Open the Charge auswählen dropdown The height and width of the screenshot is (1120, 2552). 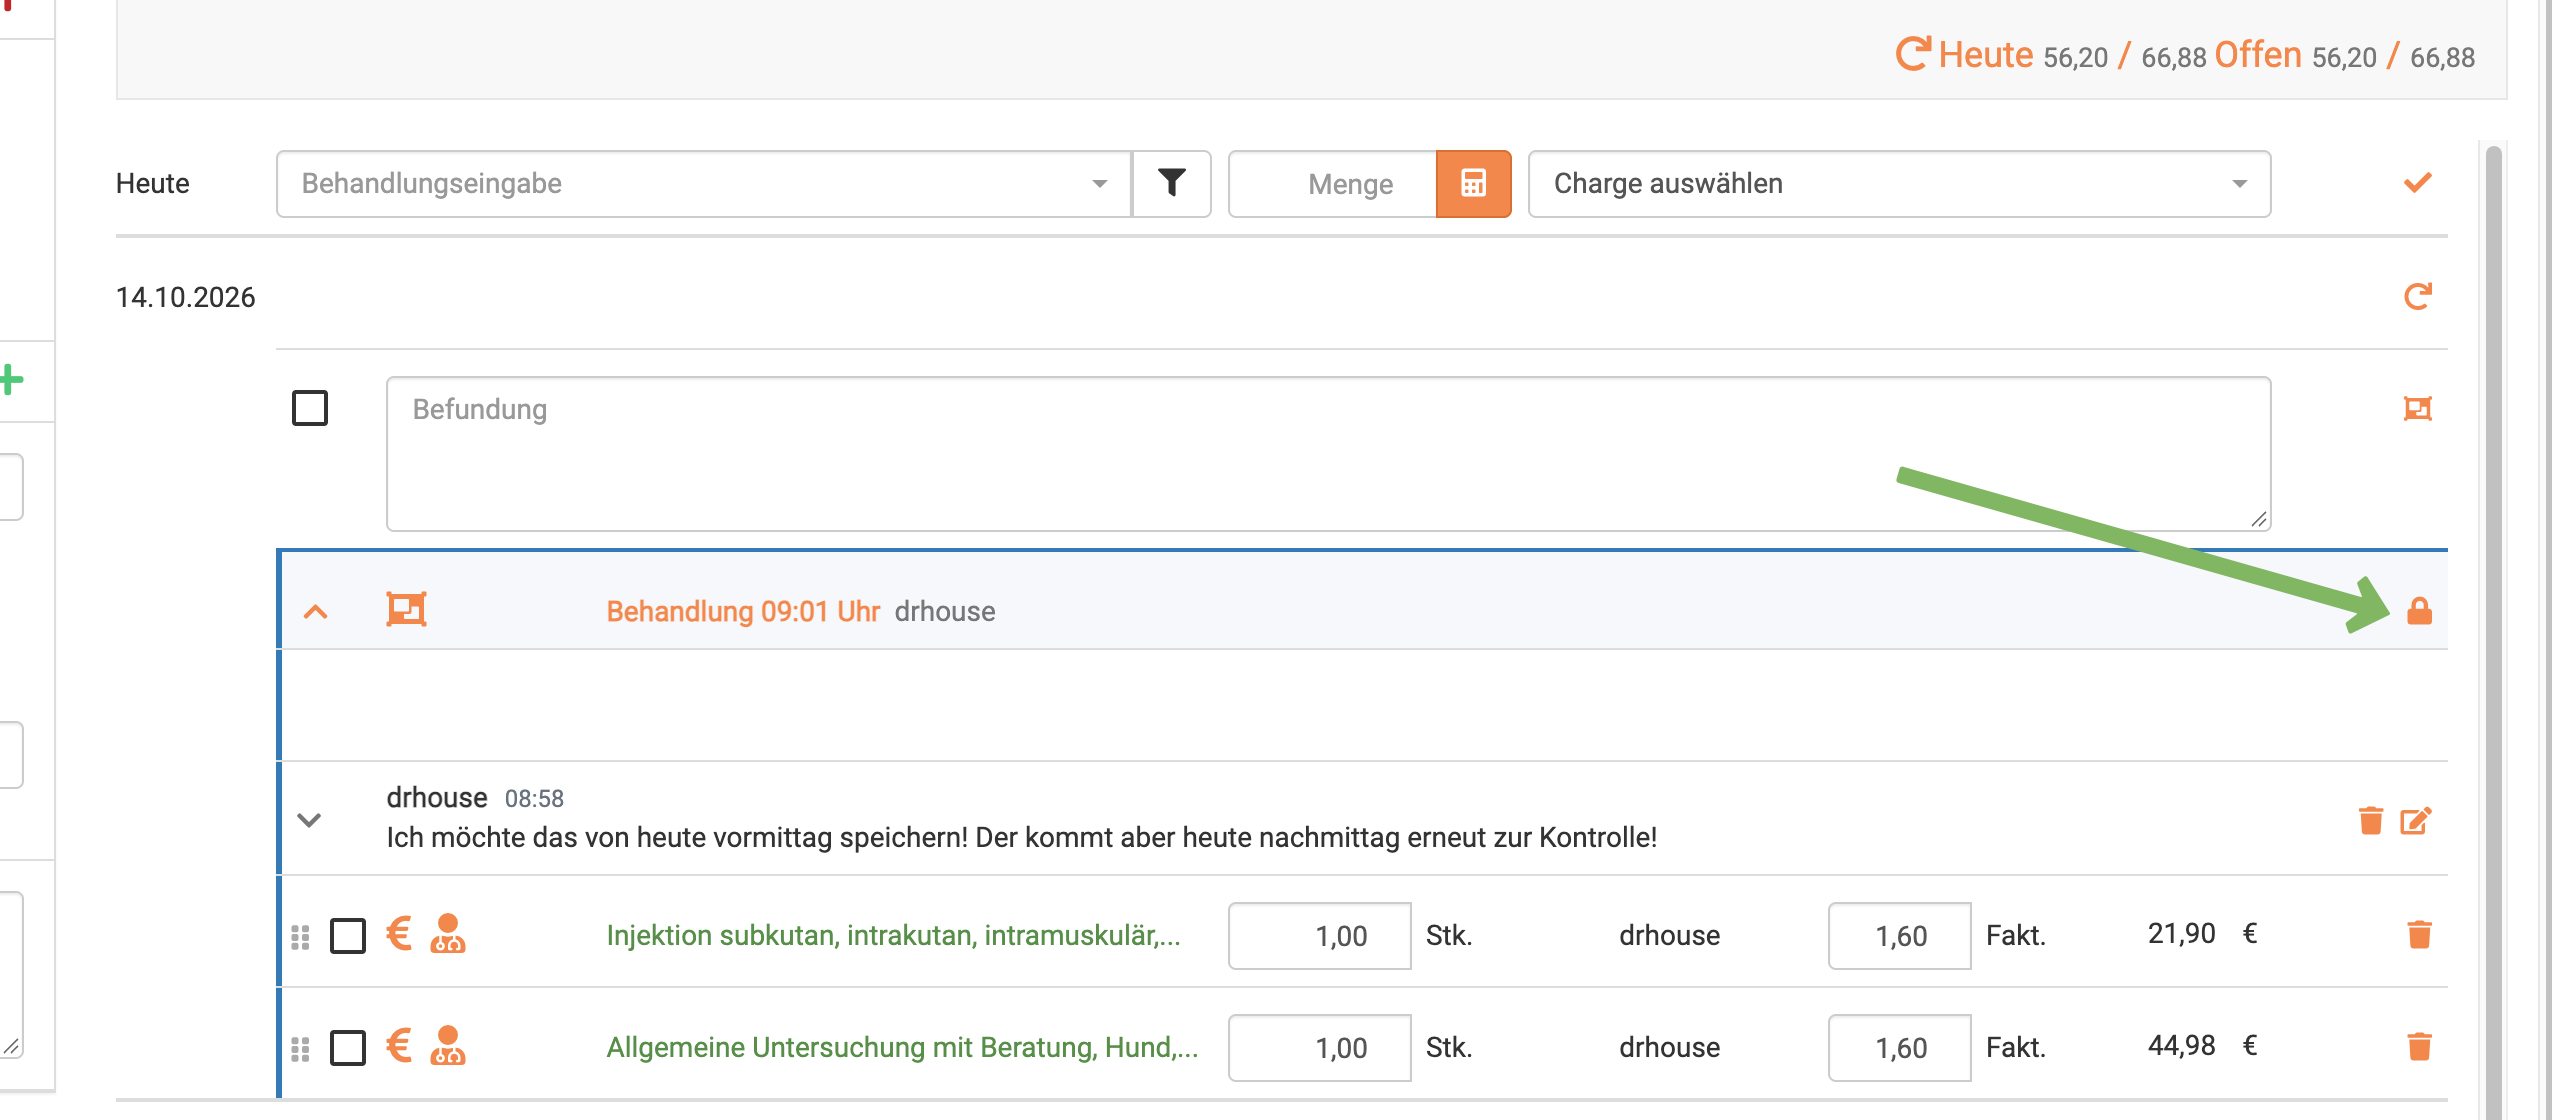point(1899,183)
